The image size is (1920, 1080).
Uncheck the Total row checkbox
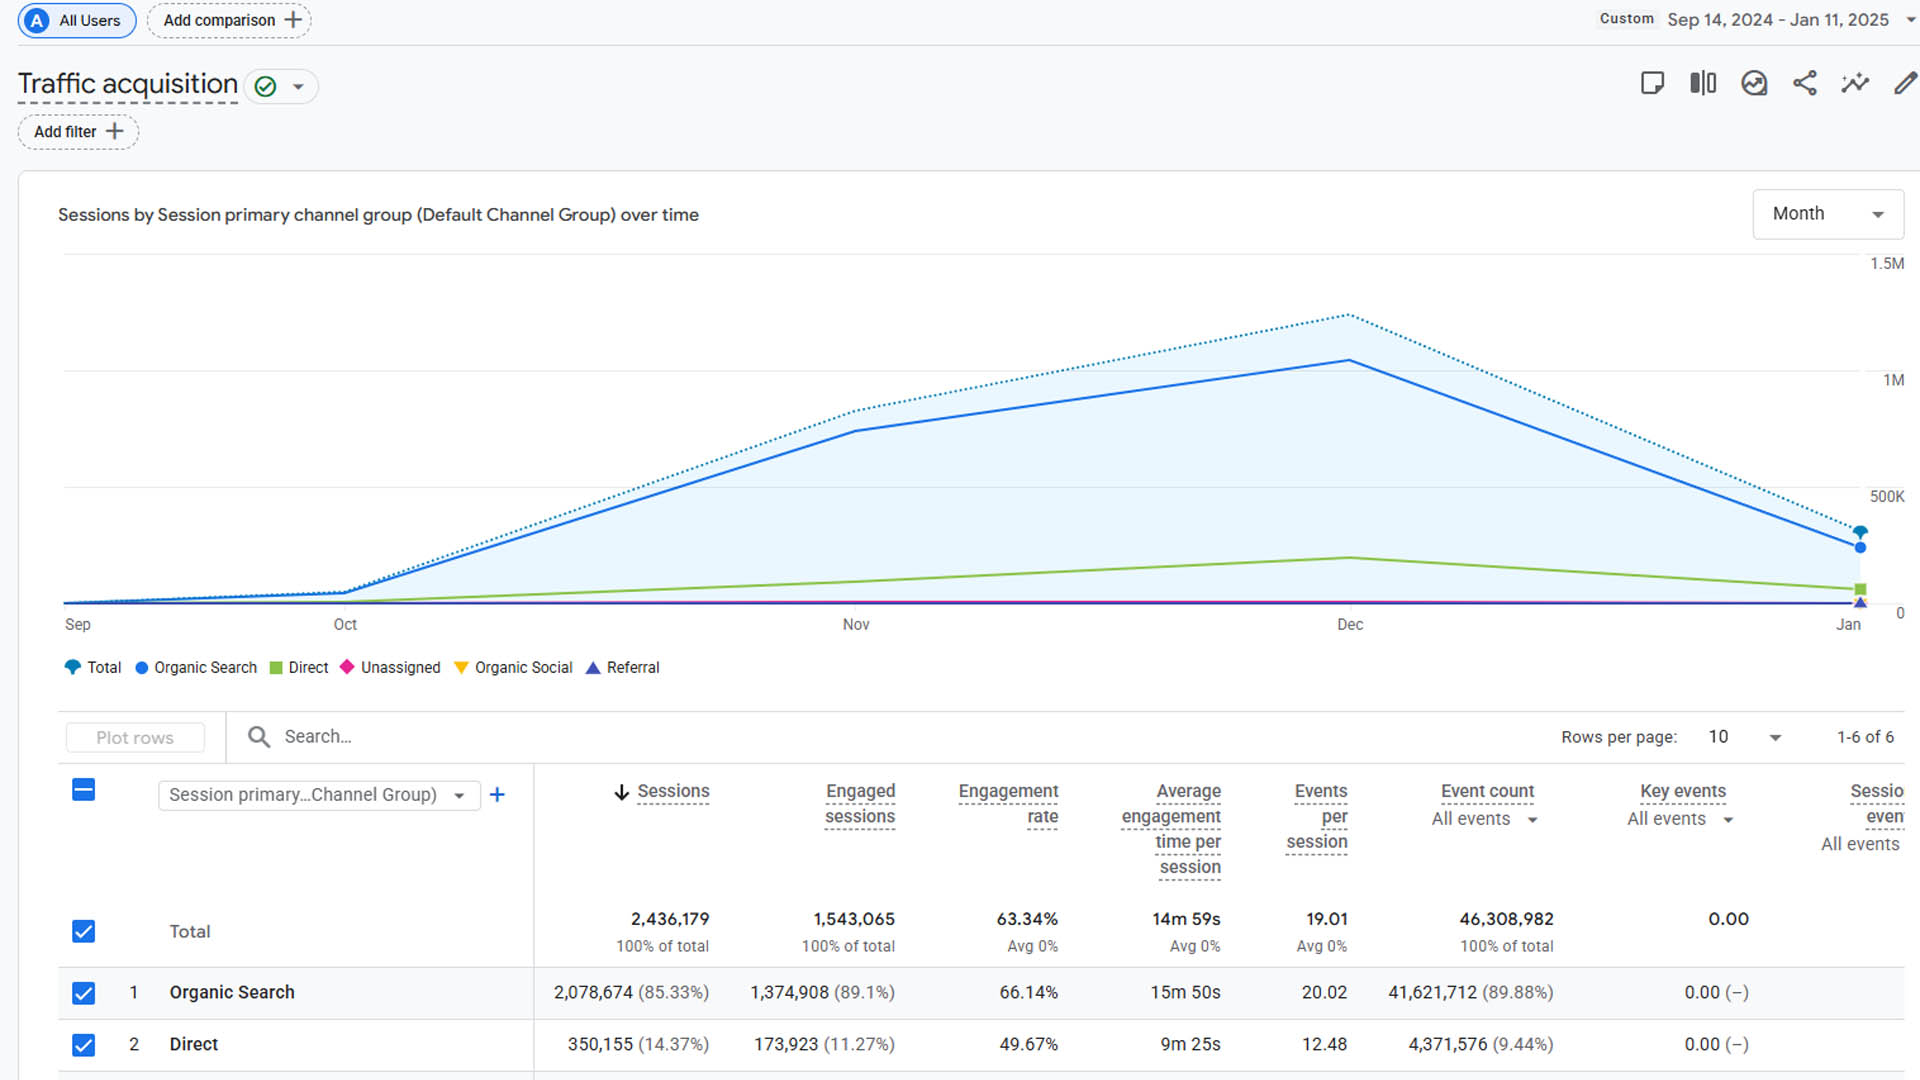84,931
